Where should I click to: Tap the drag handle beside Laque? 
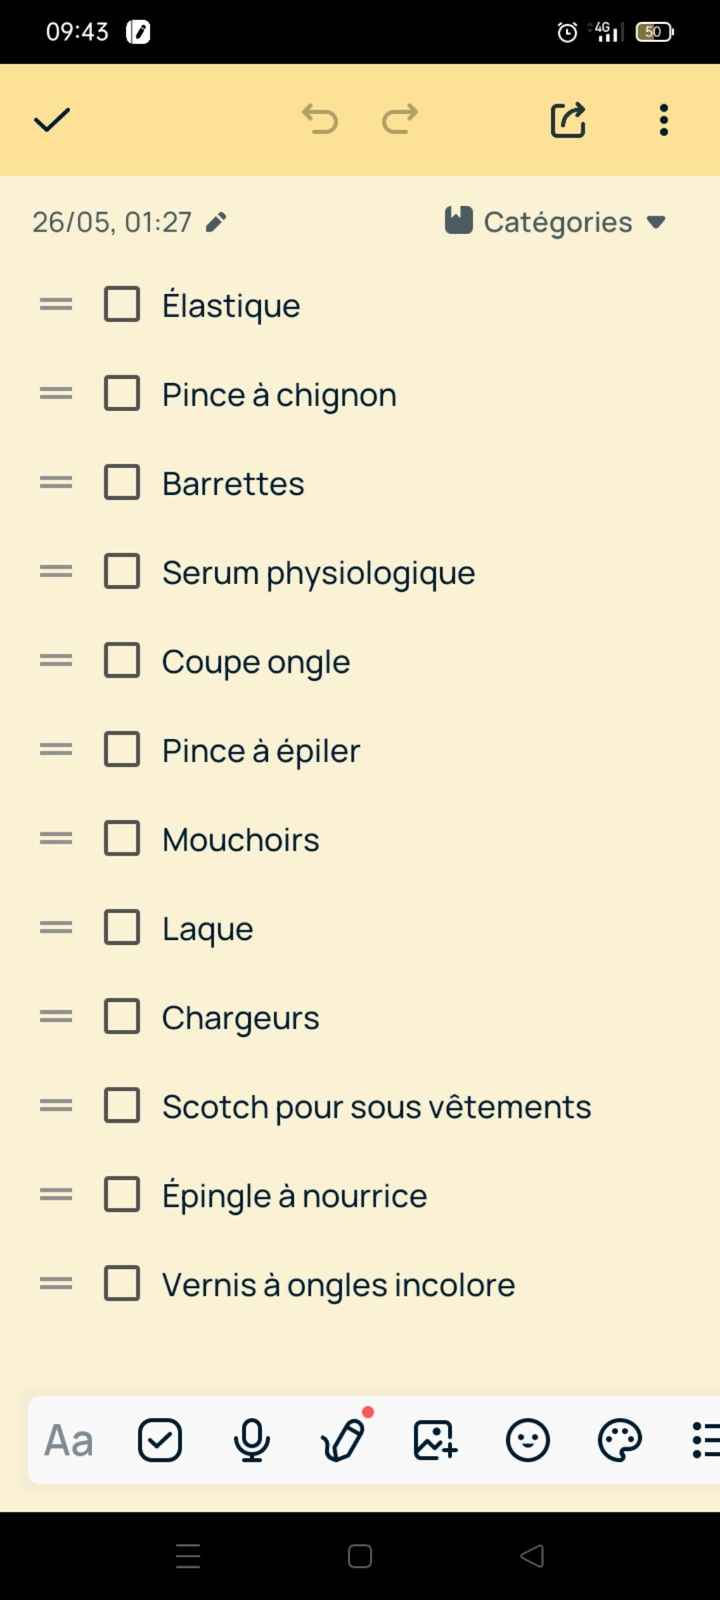click(x=55, y=927)
